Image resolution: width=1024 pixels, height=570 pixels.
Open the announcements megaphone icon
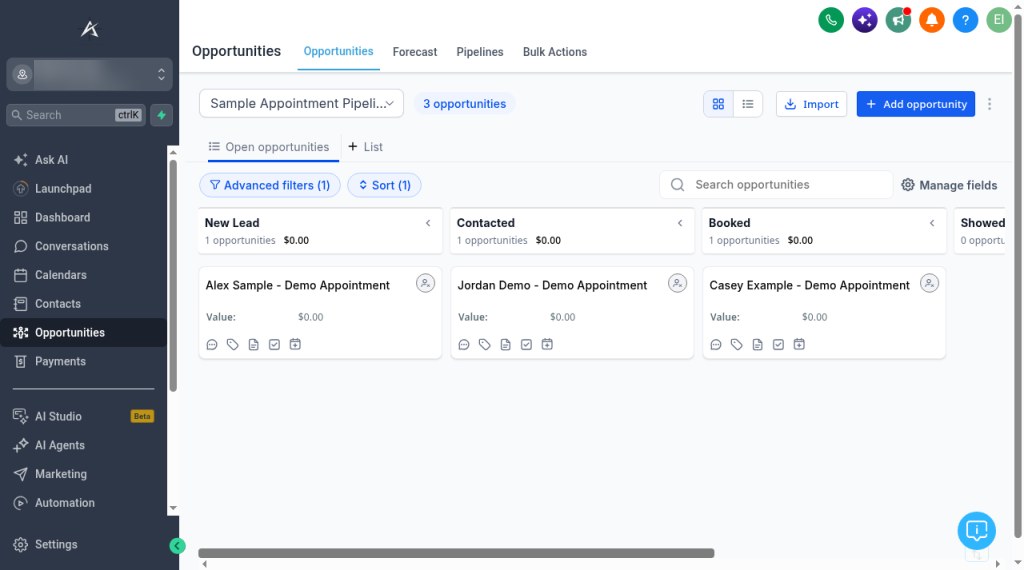click(x=898, y=20)
